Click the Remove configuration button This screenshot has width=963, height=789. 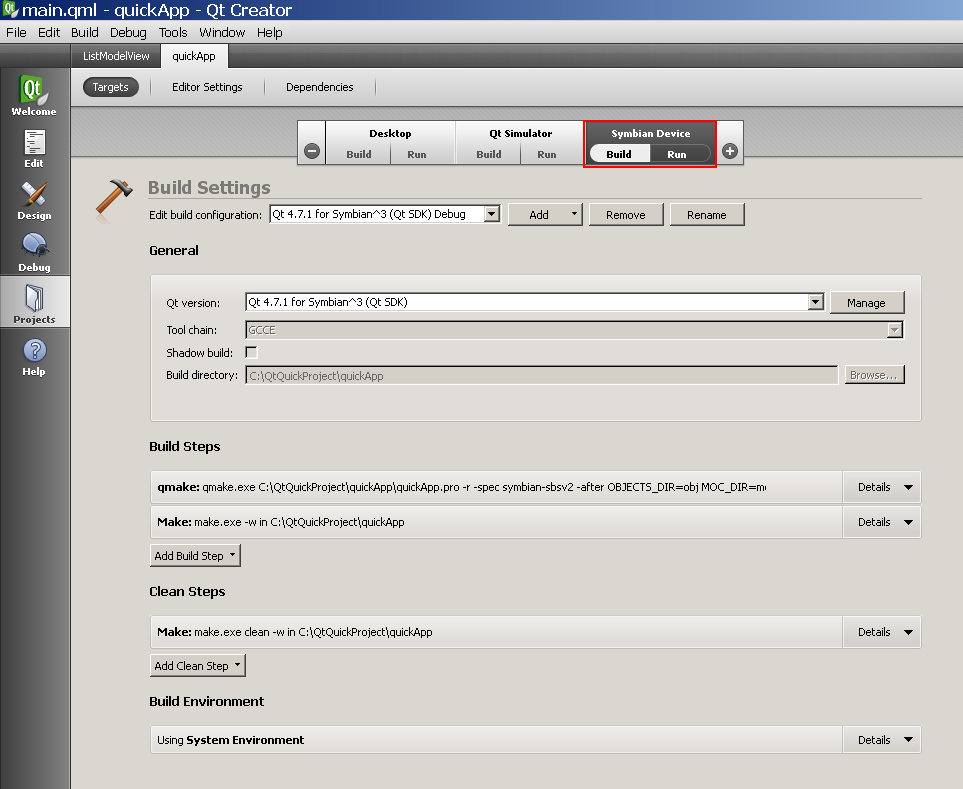coord(626,215)
